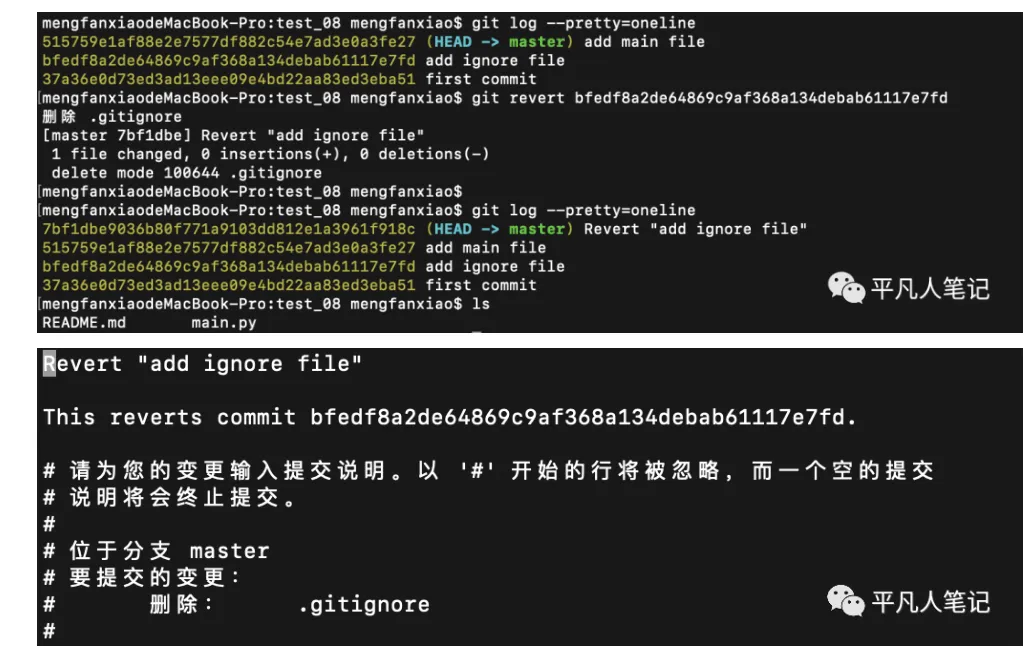Click the [master 7bf1dbe] Revert output line
This screenshot has height=650, width=1025.
pyautogui.click(x=233, y=135)
